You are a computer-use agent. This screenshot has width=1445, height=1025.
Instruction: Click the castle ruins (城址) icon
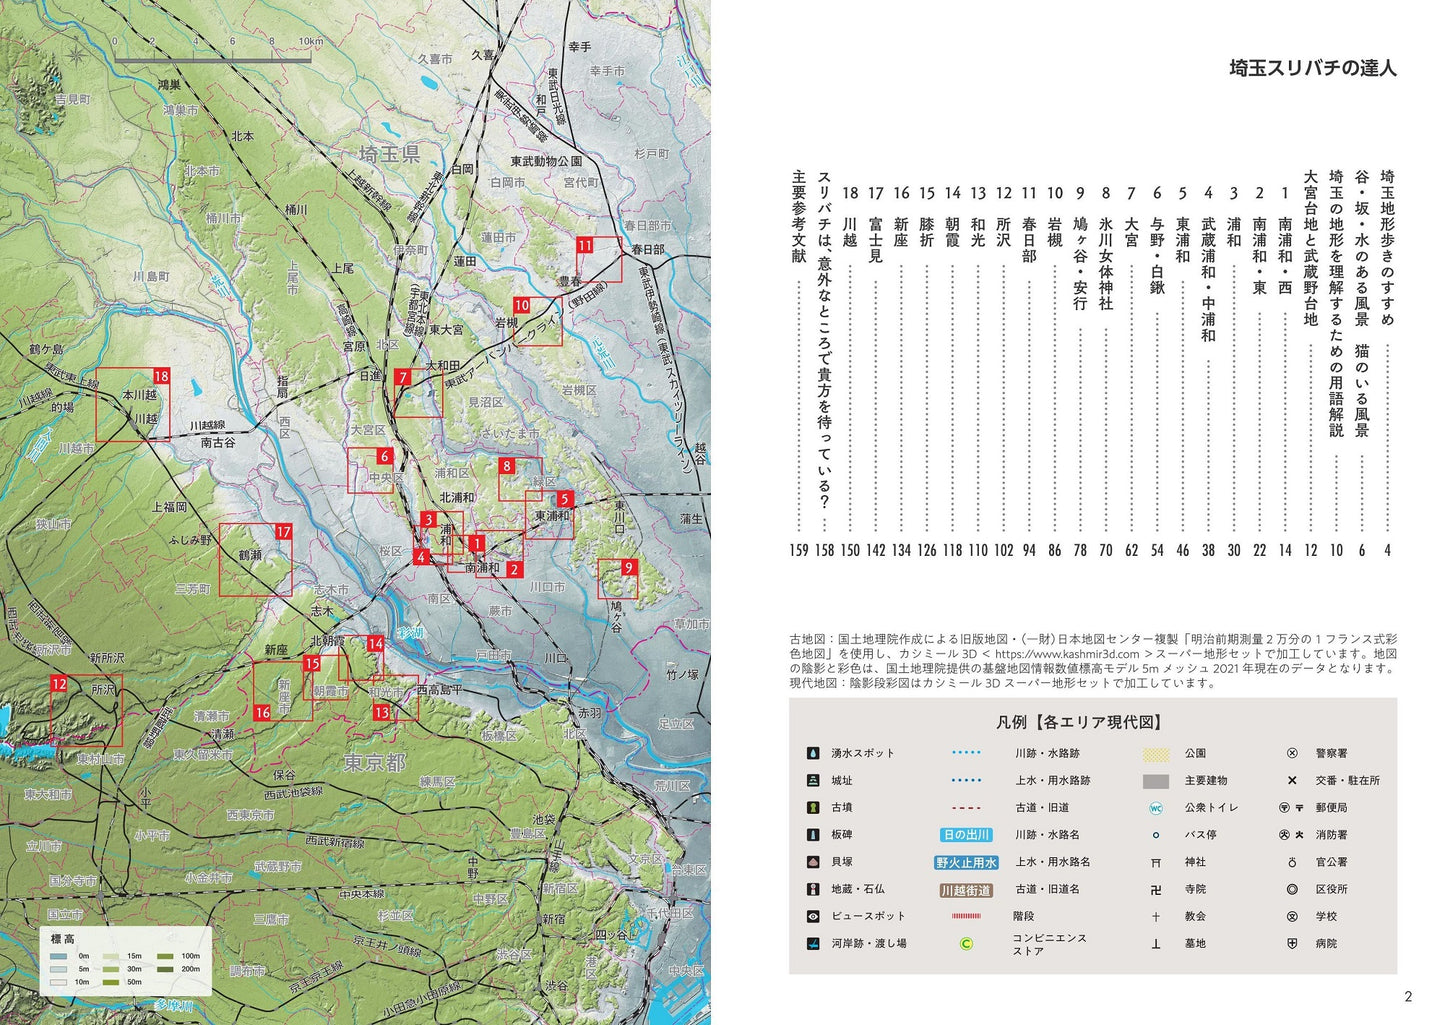coord(813,780)
